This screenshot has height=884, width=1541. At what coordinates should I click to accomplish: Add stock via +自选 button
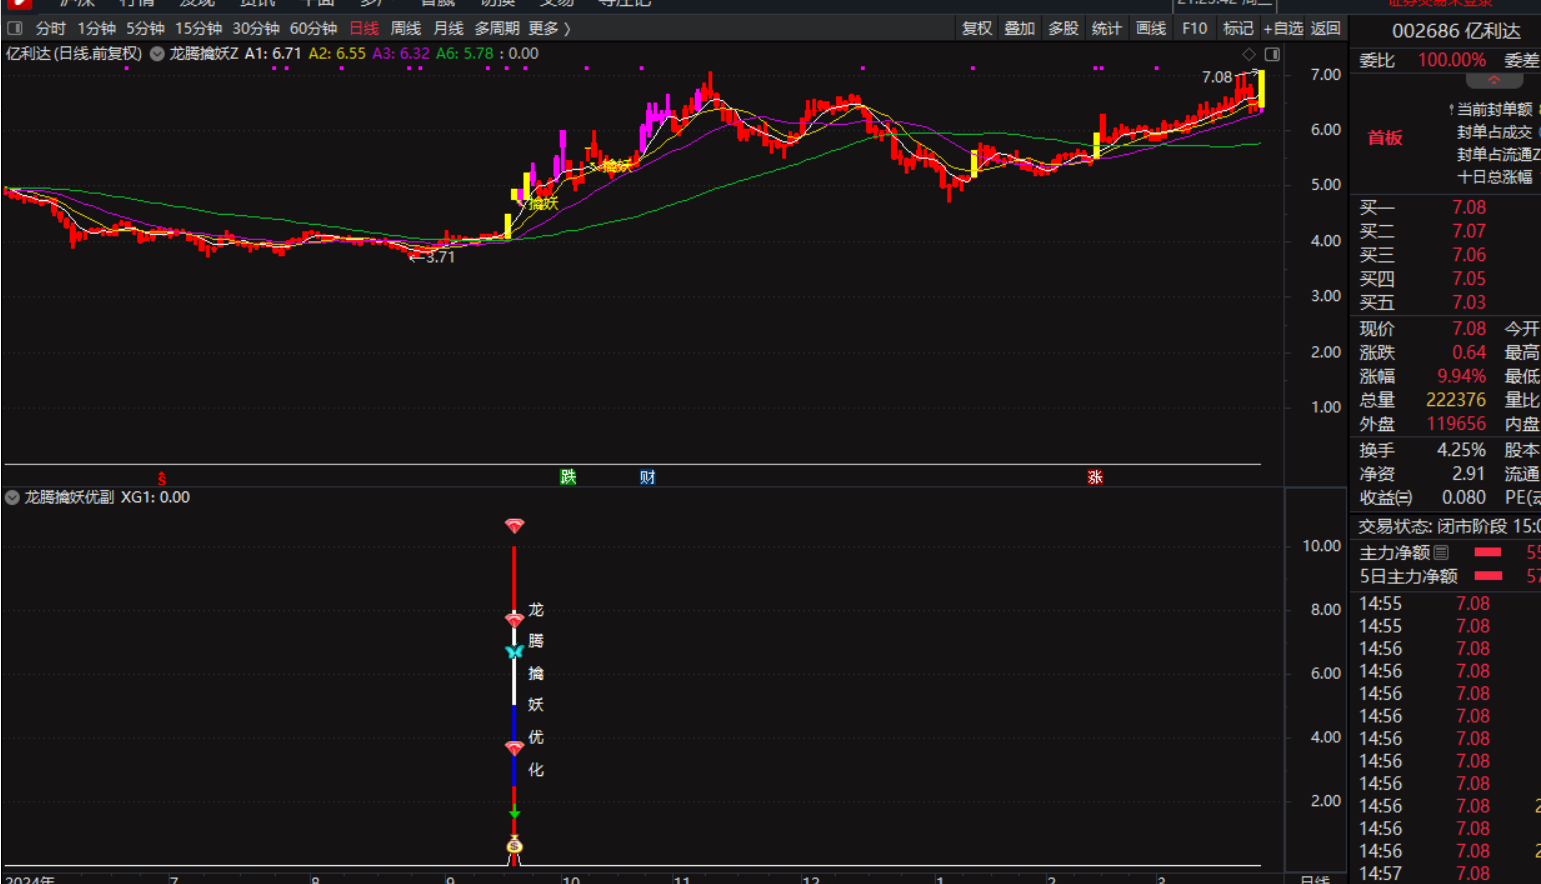click(x=1283, y=28)
